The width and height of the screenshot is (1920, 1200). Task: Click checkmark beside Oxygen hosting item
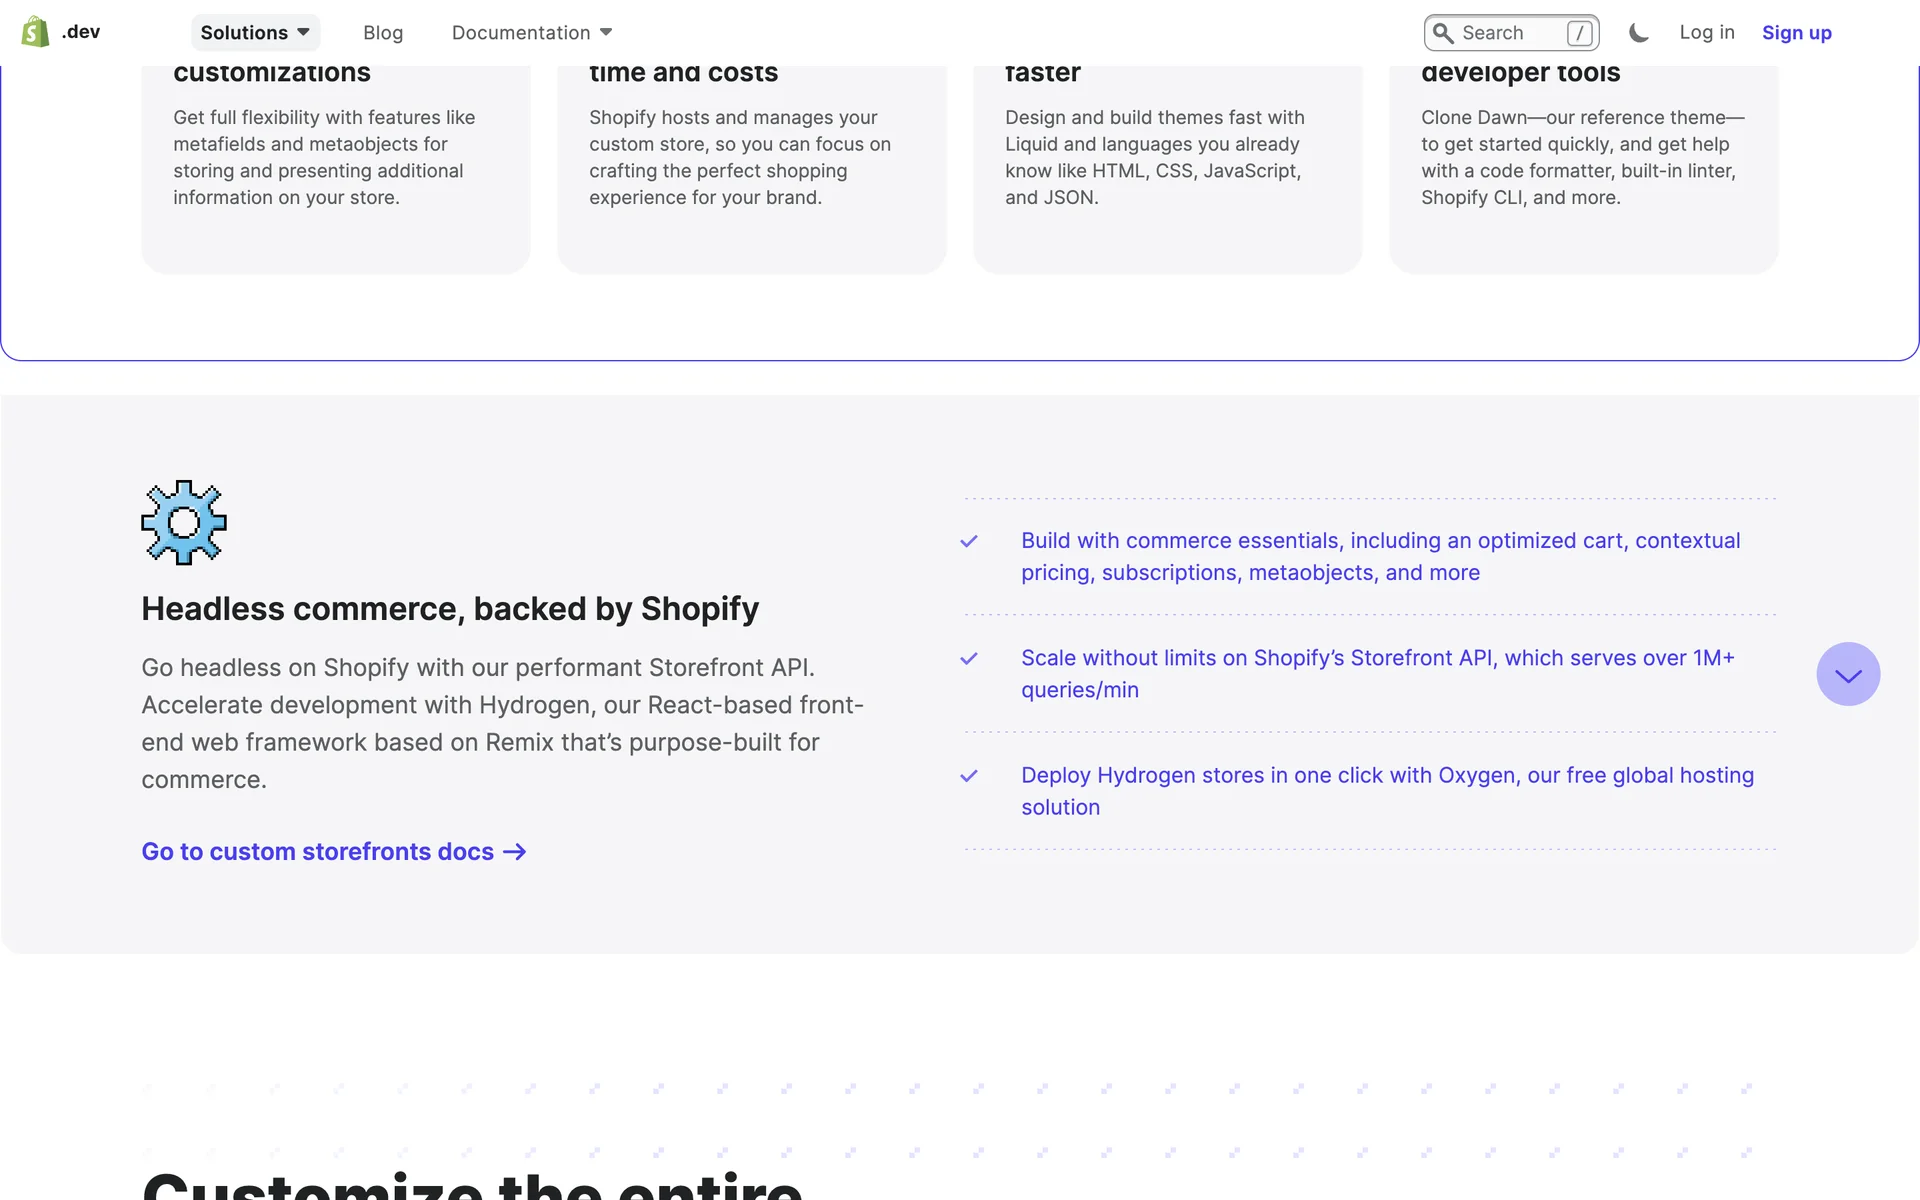click(969, 776)
